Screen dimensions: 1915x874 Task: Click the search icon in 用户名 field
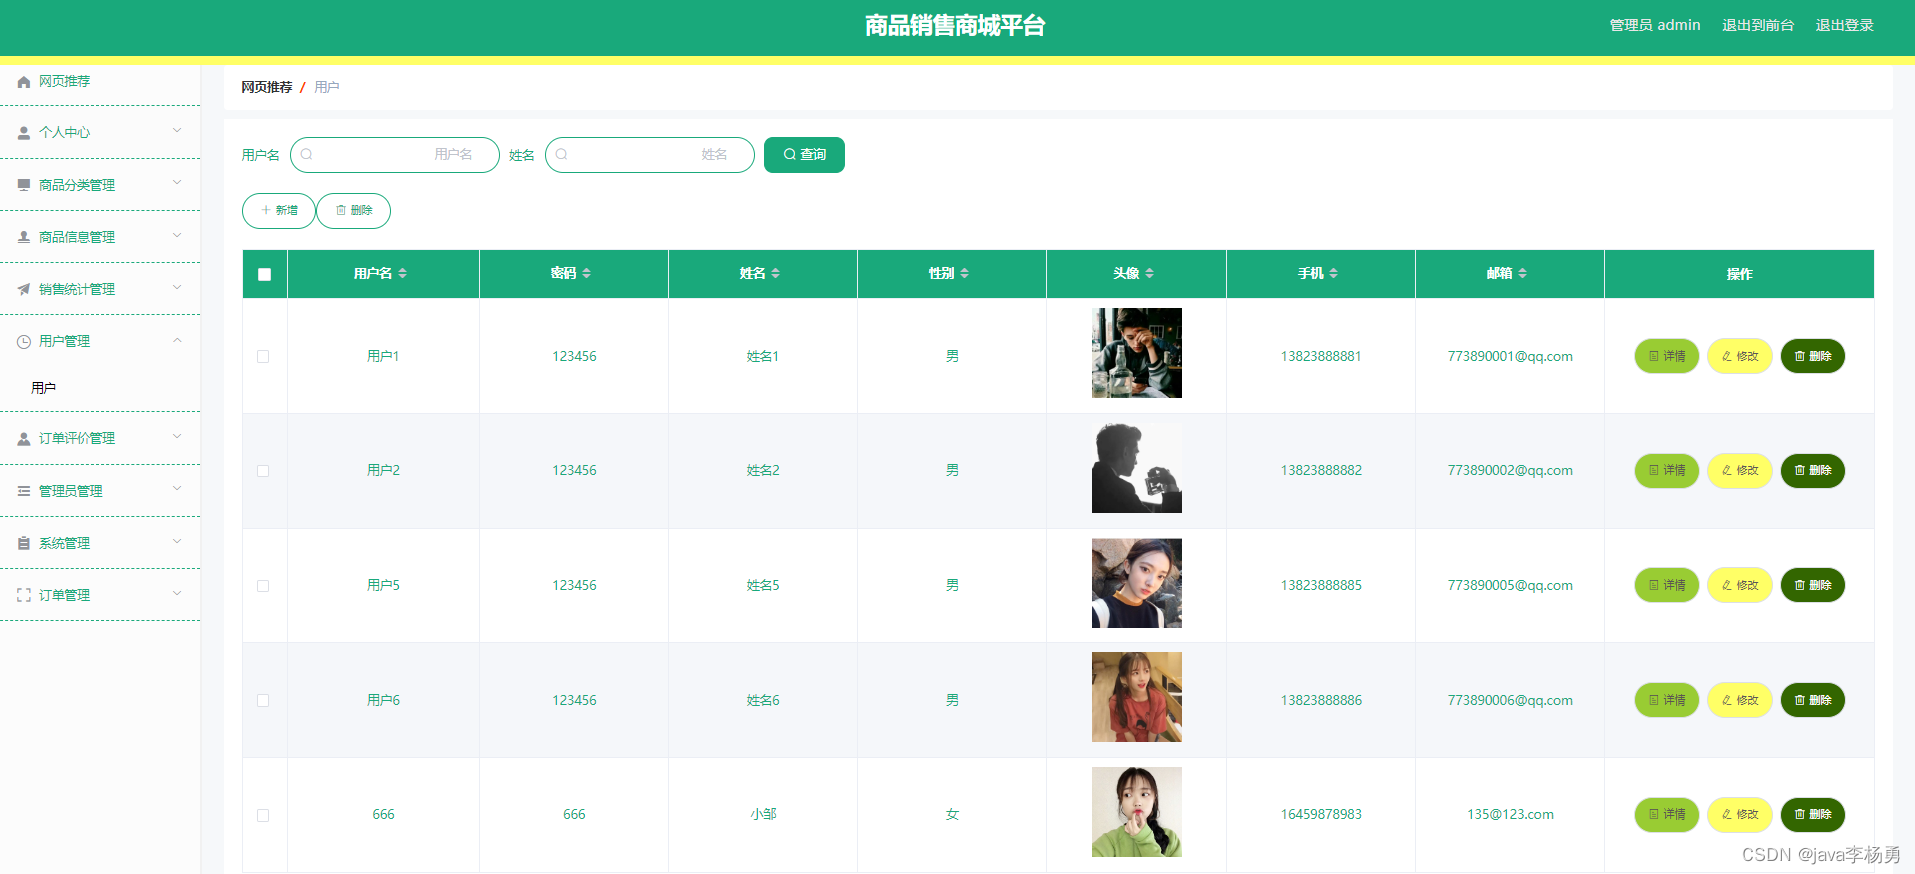pos(307,154)
